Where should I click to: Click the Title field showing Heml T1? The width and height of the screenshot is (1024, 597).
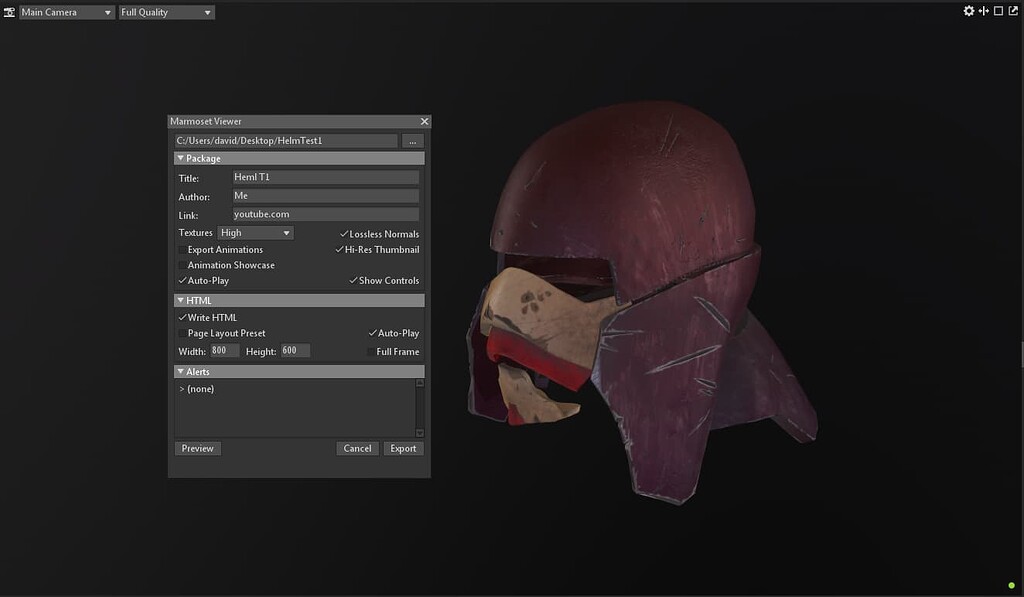point(325,176)
